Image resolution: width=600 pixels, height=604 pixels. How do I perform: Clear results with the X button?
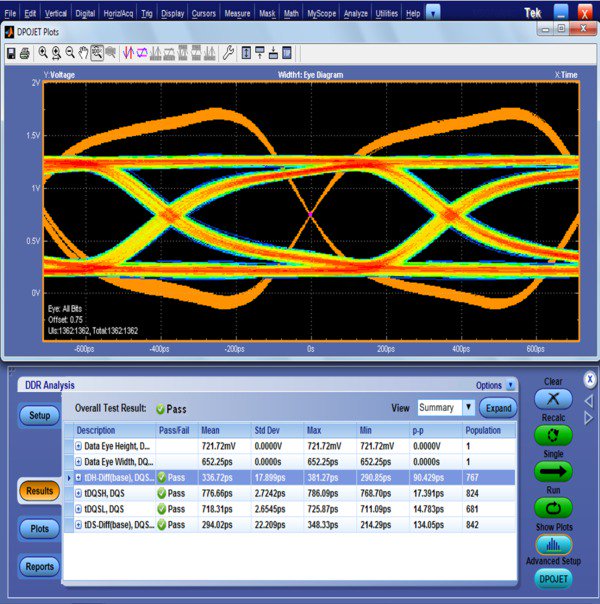[x=553, y=399]
